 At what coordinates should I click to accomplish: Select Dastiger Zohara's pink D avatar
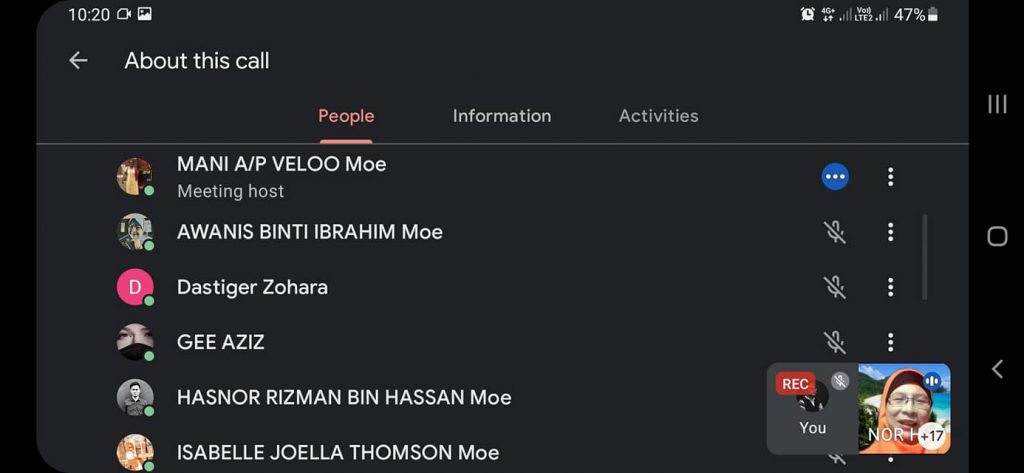[134, 287]
